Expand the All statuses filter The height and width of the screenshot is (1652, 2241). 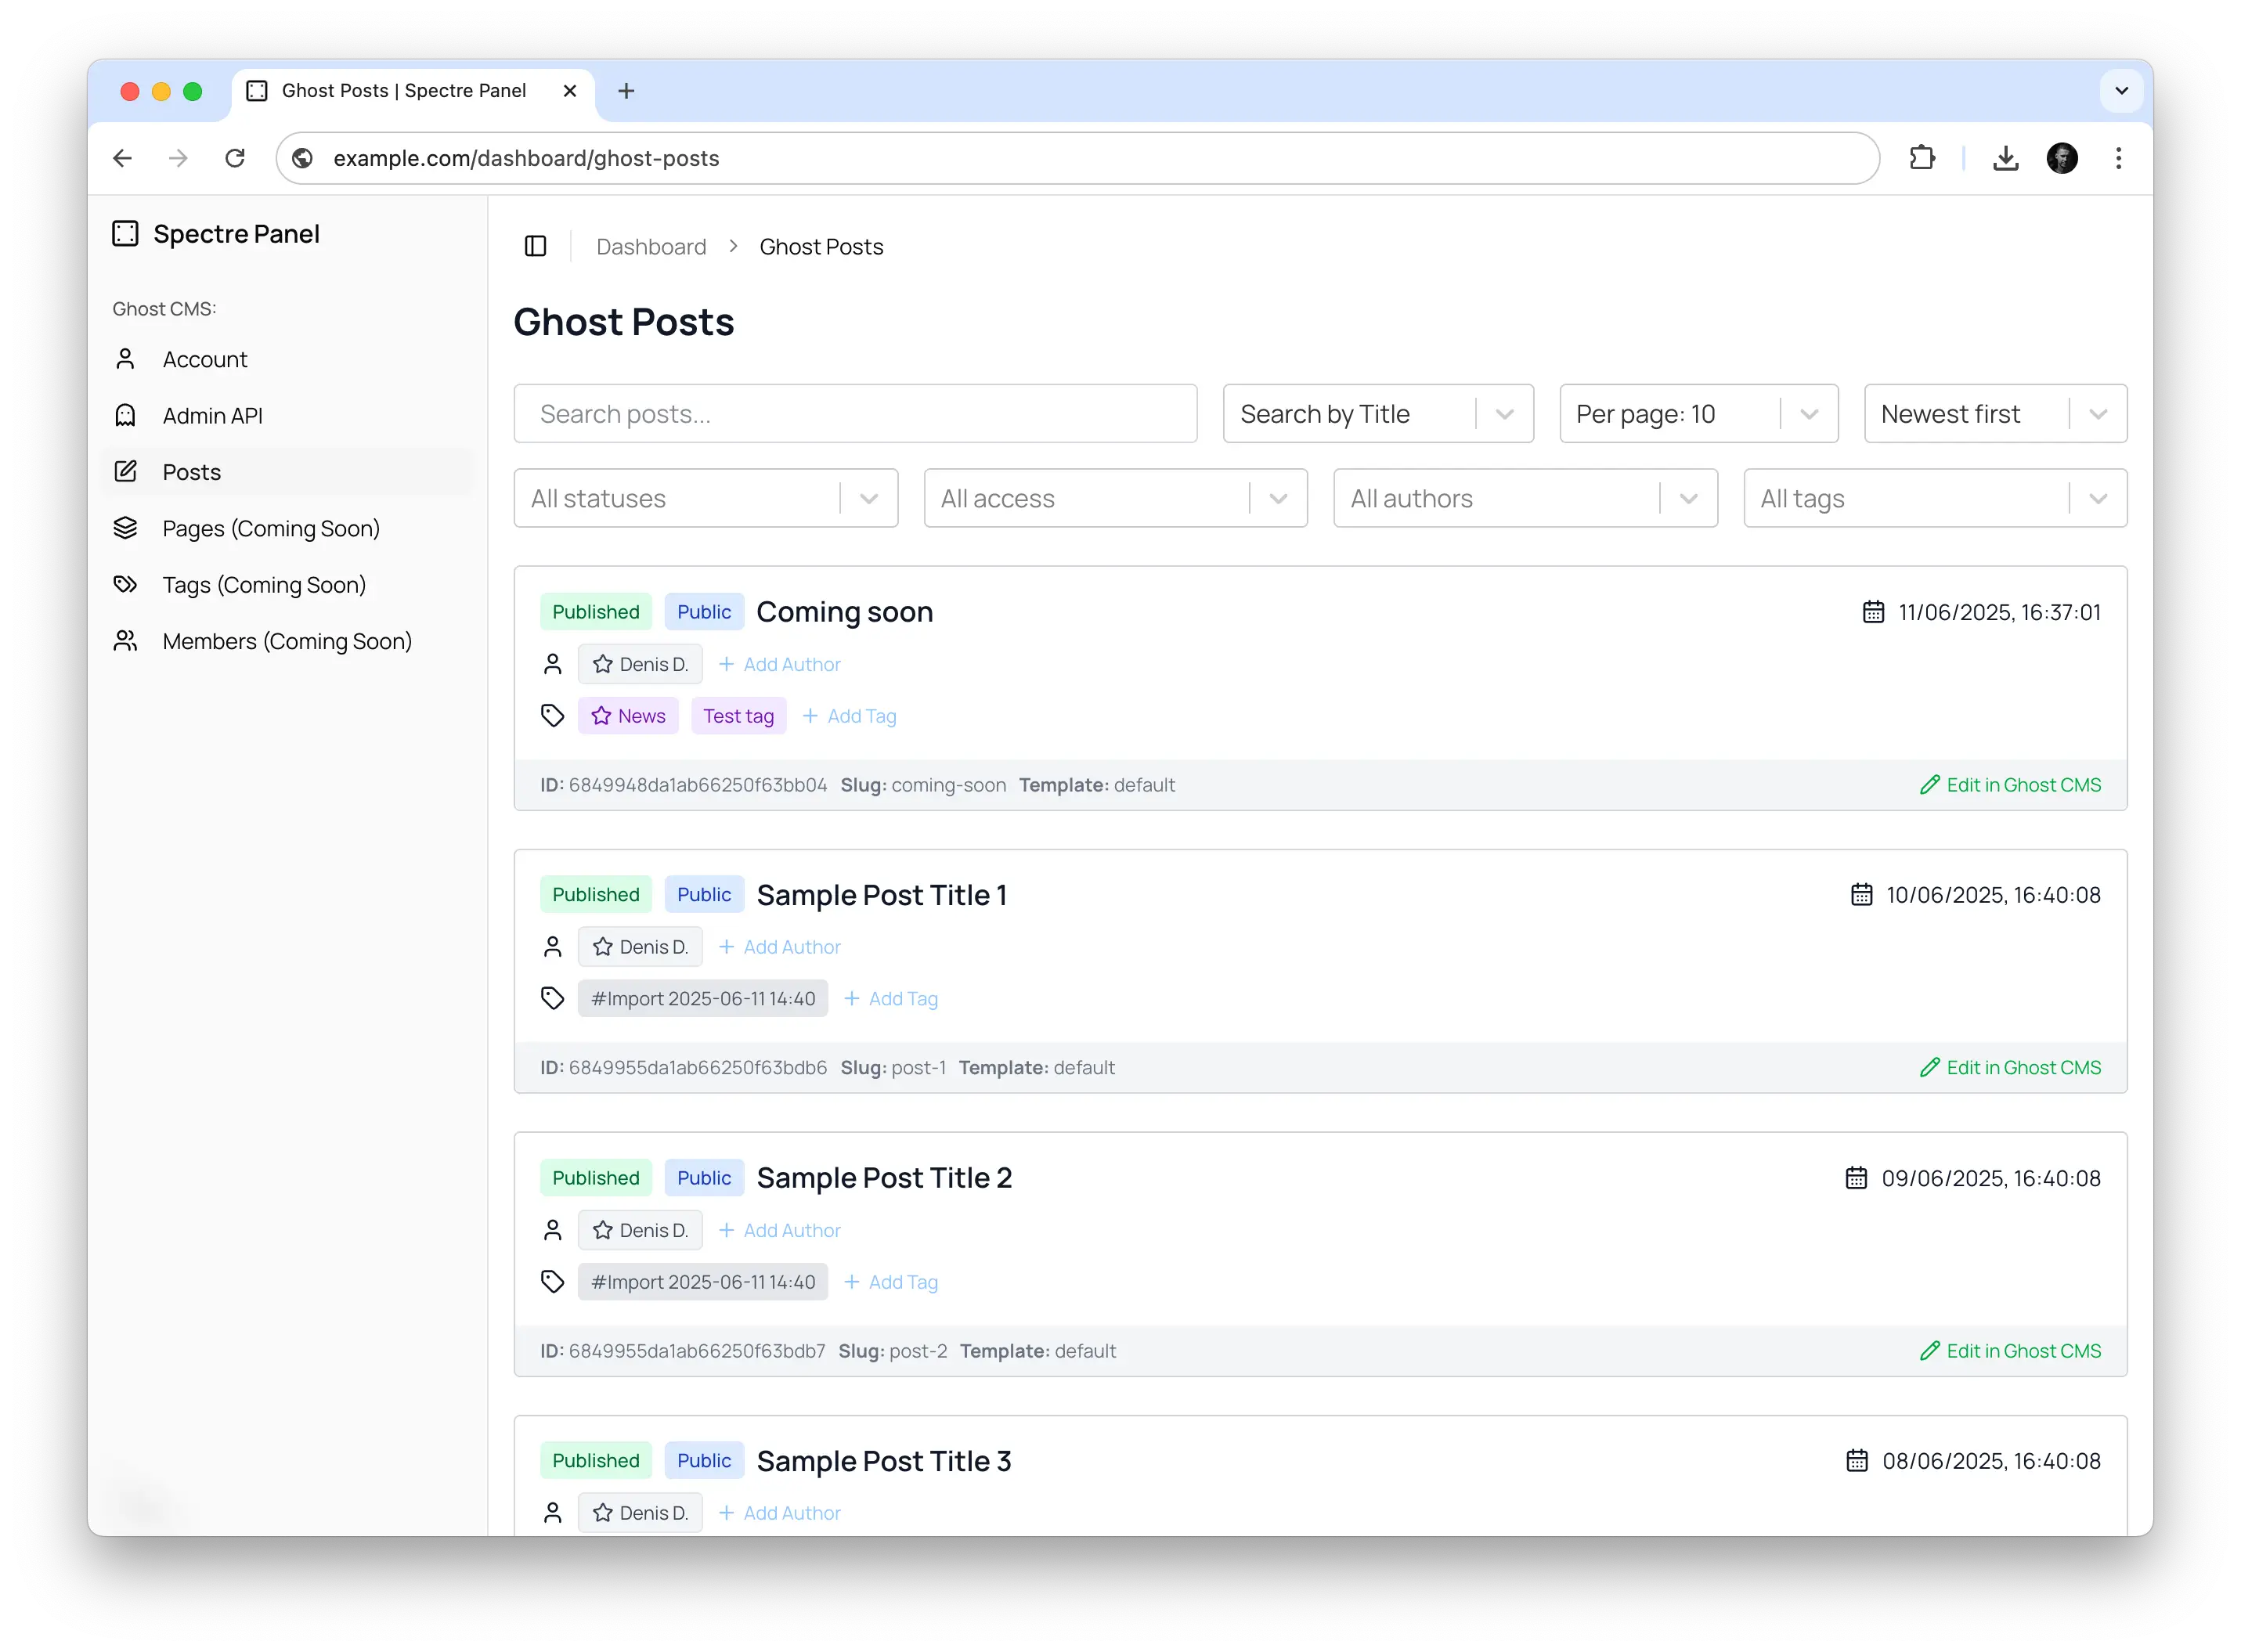point(706,498)
